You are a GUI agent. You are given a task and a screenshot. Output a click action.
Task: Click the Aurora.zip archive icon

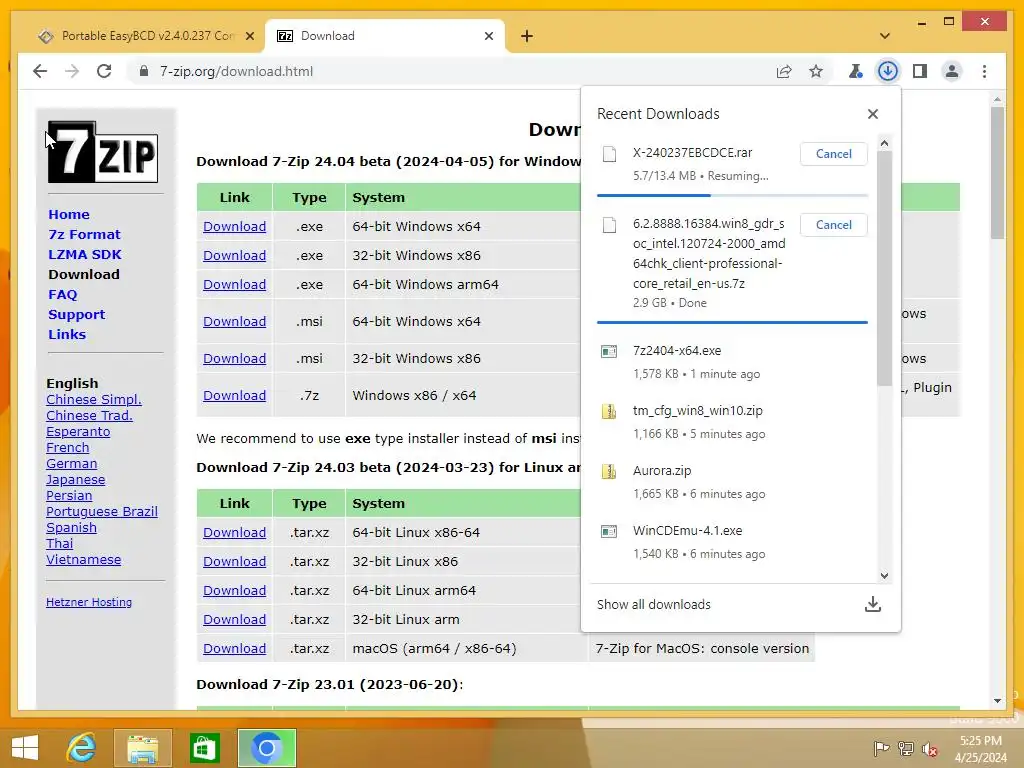609,472
